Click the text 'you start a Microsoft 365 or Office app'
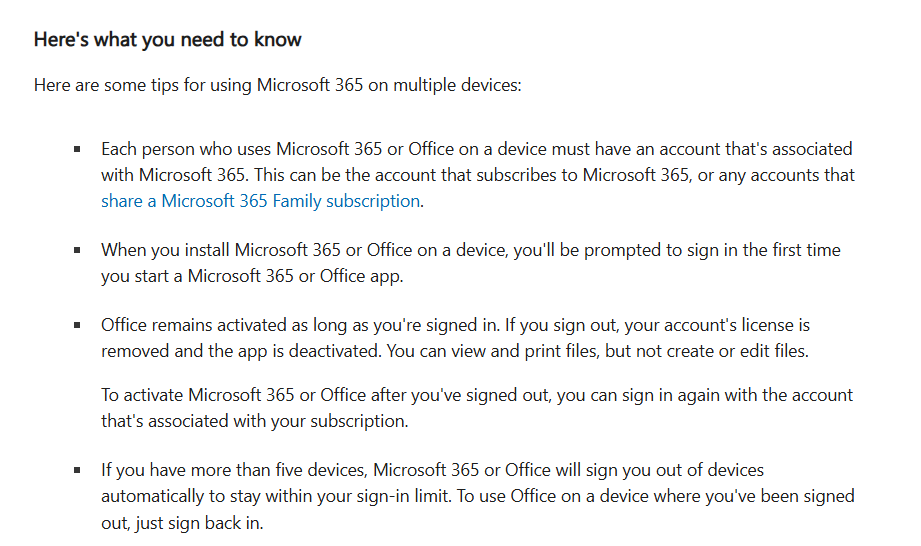 click(x=254, y=276)
